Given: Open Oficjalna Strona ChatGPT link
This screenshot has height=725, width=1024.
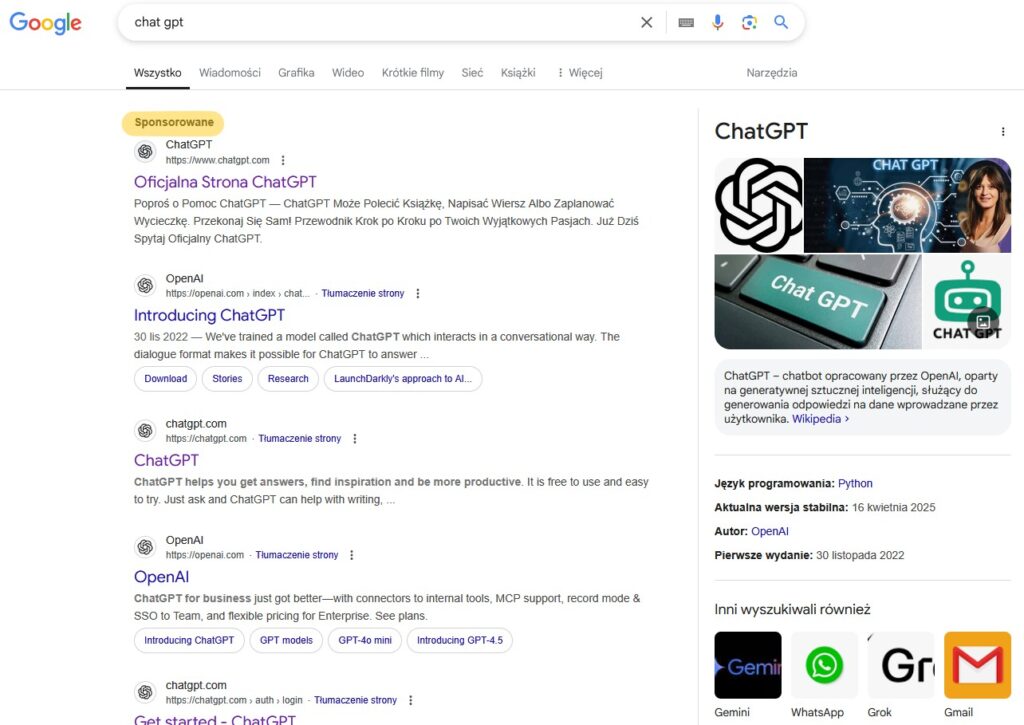Looking at the screenshot, I should [225, 182].
